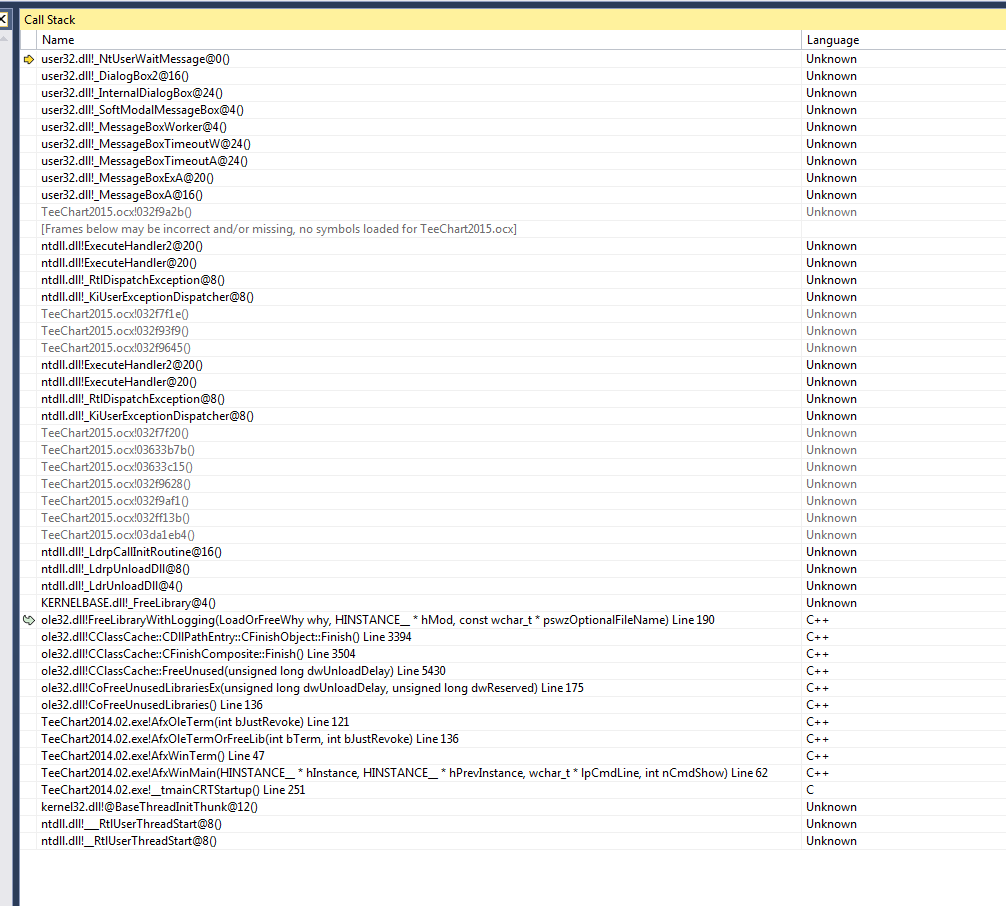
Task: Click the Language column header
Action: [903, 40]
